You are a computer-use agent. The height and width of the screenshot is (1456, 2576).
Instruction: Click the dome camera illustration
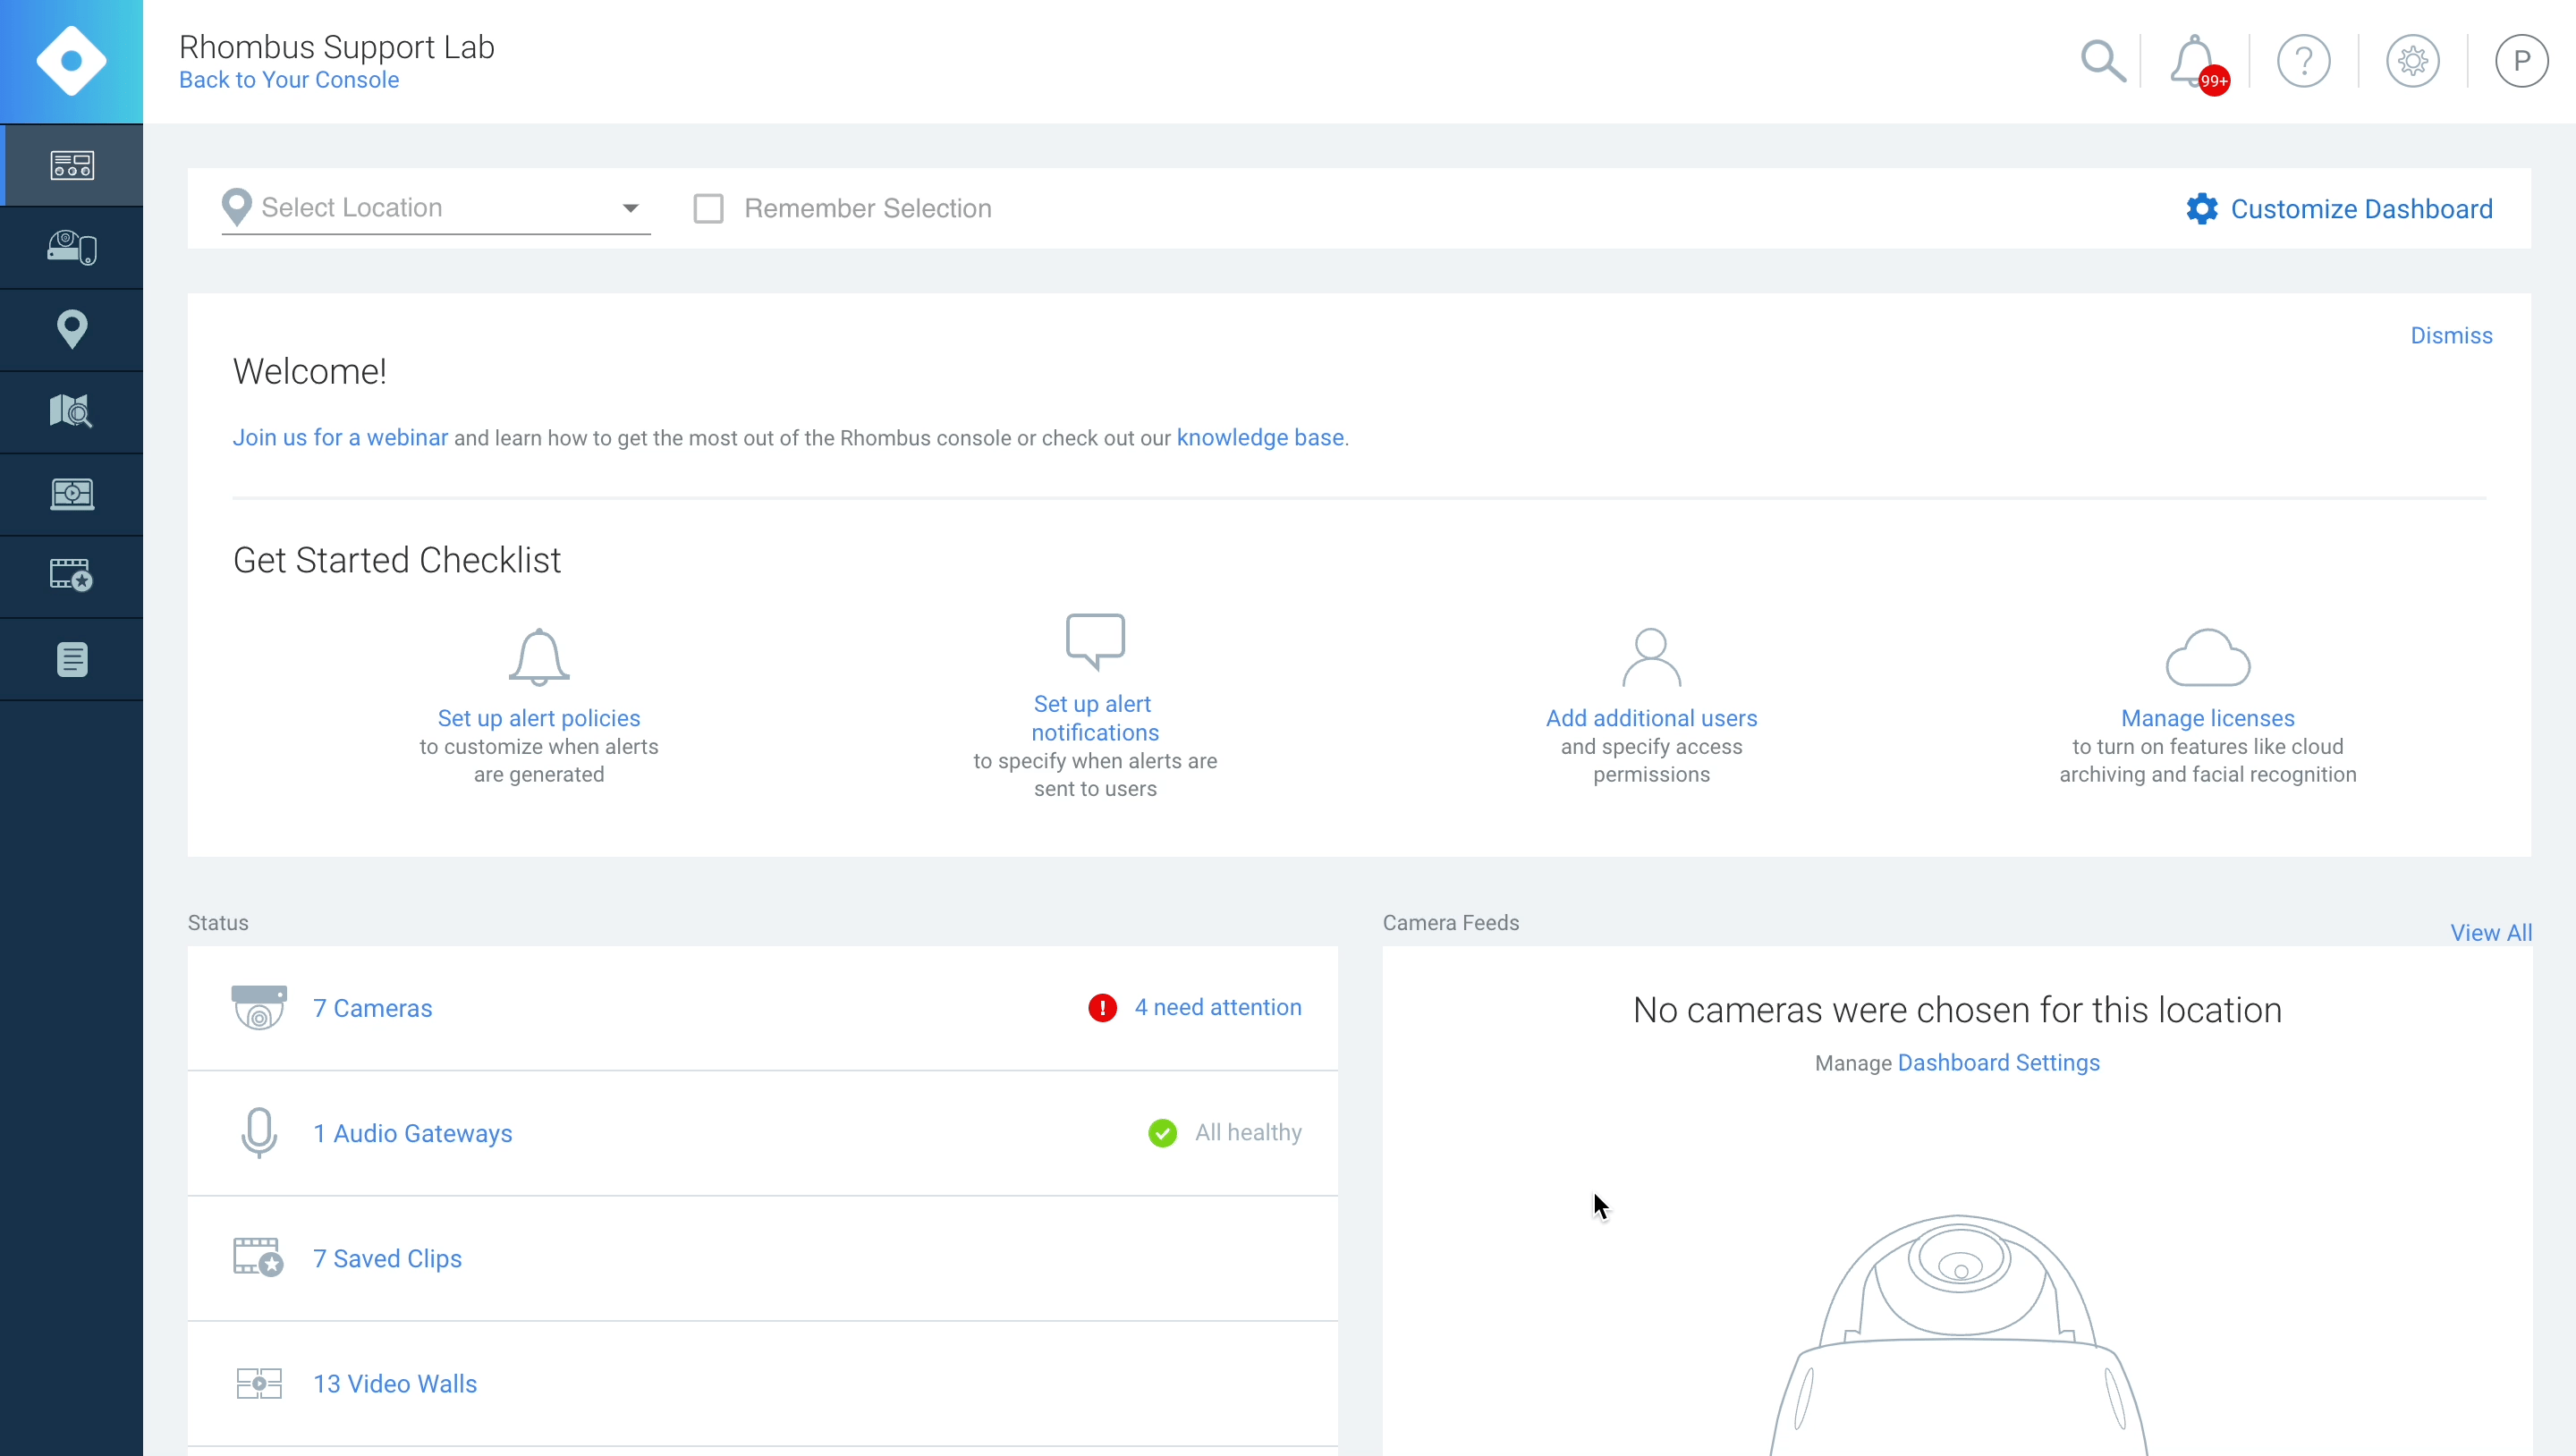[1957, 1335]
